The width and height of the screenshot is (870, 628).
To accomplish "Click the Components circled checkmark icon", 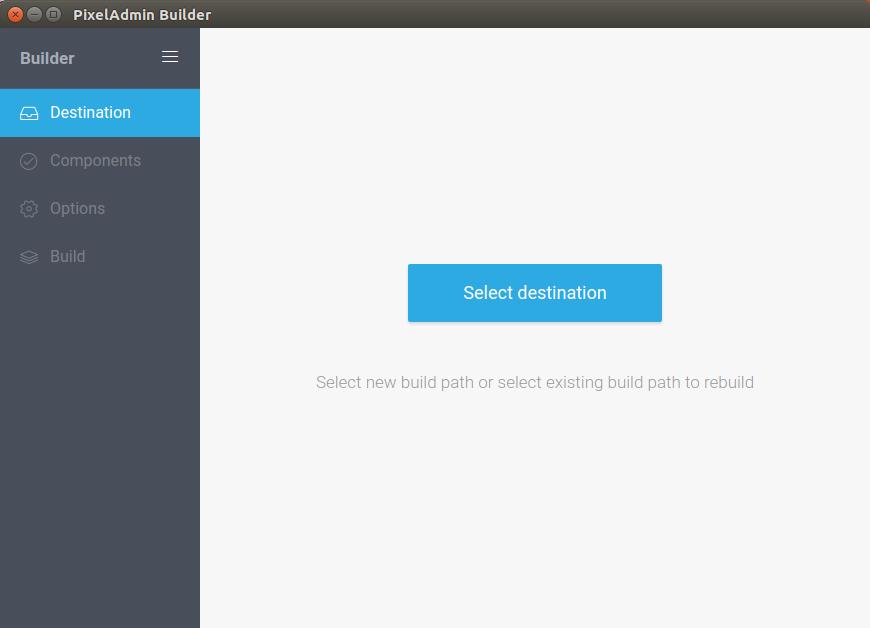I will coord(29,161).
